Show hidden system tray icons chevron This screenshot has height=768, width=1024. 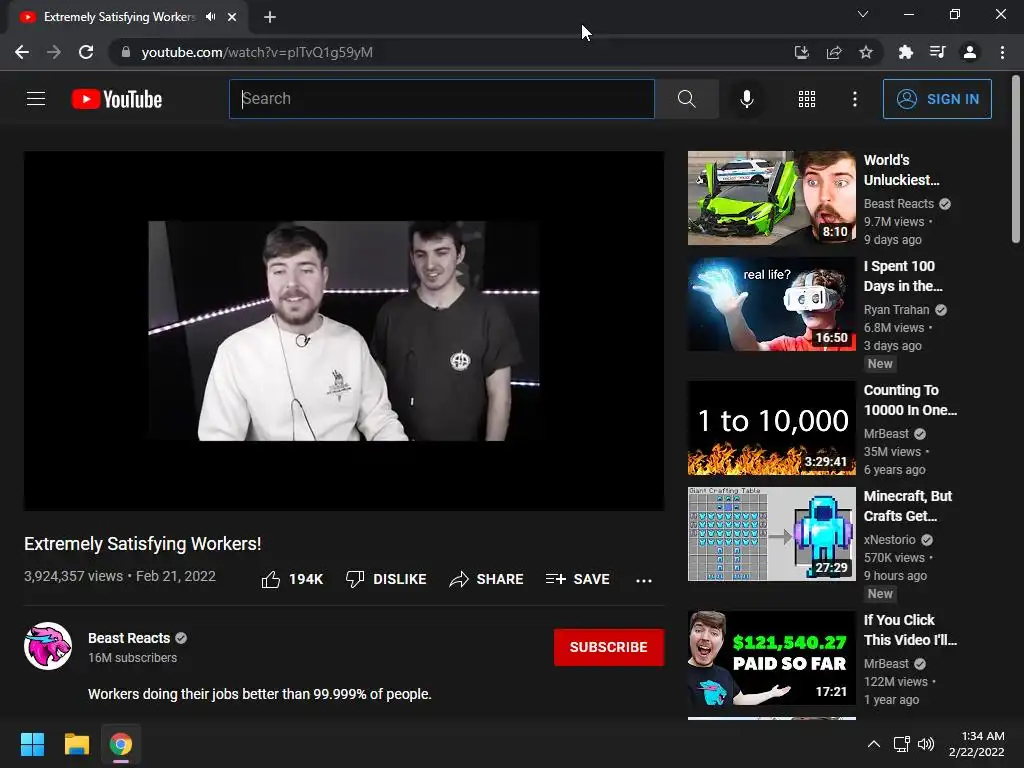[874, 744]
